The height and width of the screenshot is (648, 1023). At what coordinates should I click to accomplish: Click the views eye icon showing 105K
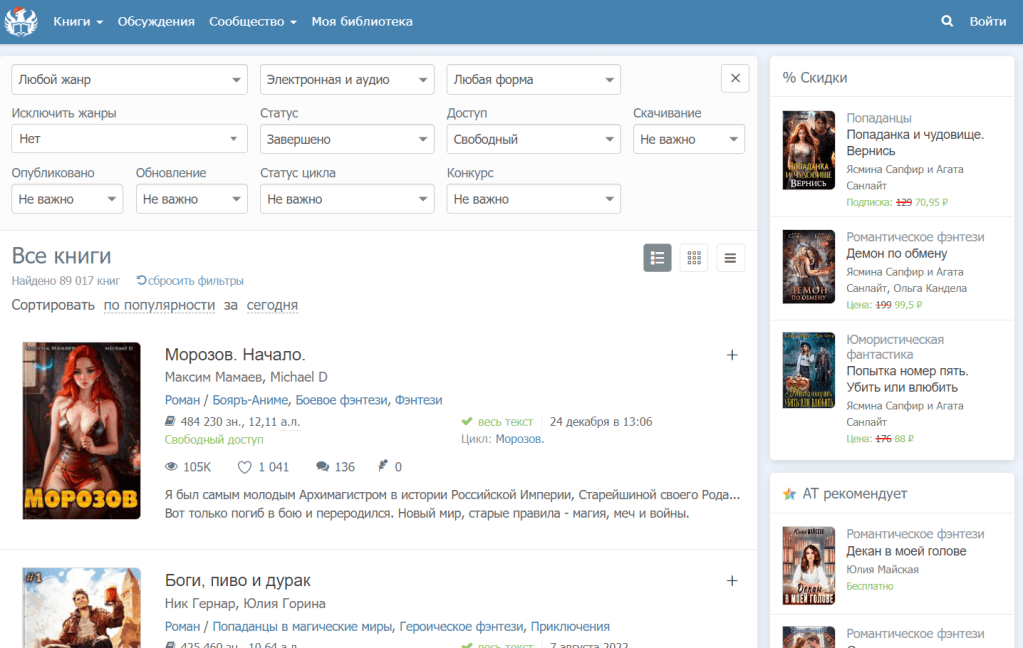[x=171, y=467]
